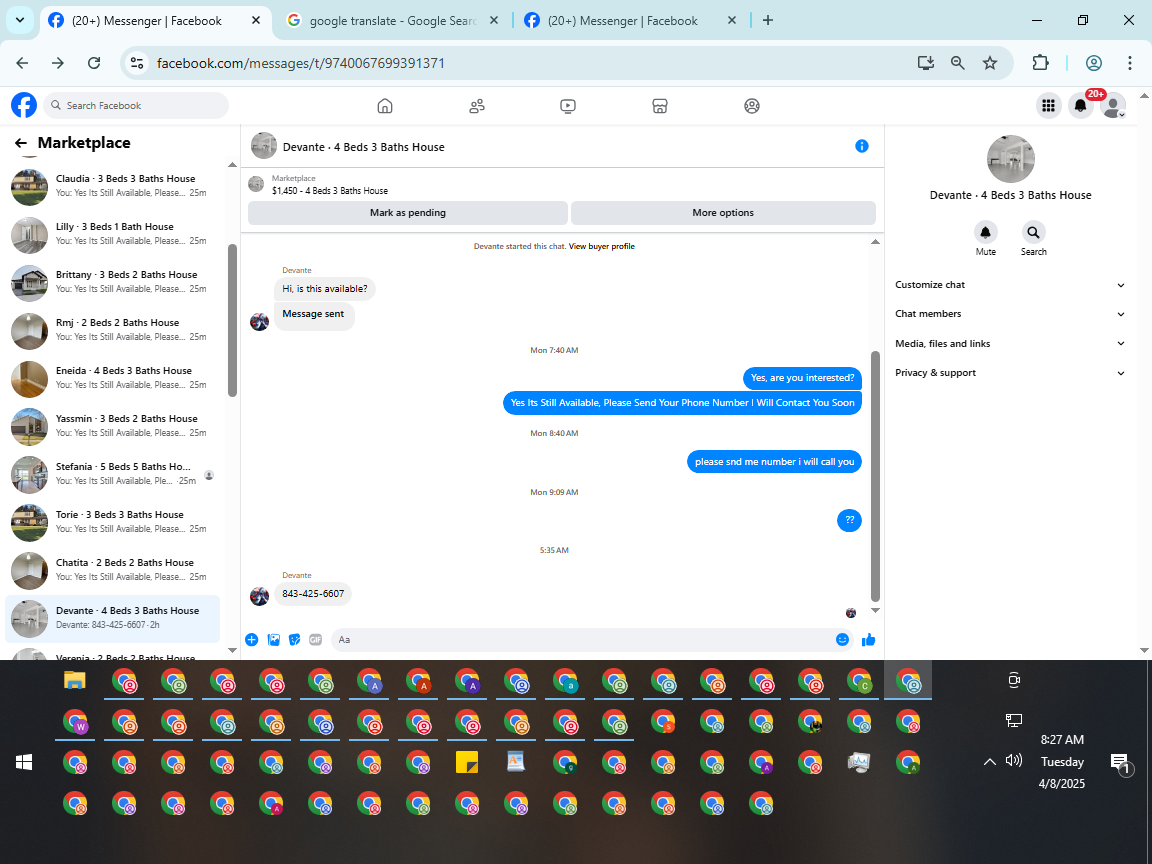This screenshot has height=864, width=1152.
Task: Click the conversation list scrollbar
Action: [232, 320]
